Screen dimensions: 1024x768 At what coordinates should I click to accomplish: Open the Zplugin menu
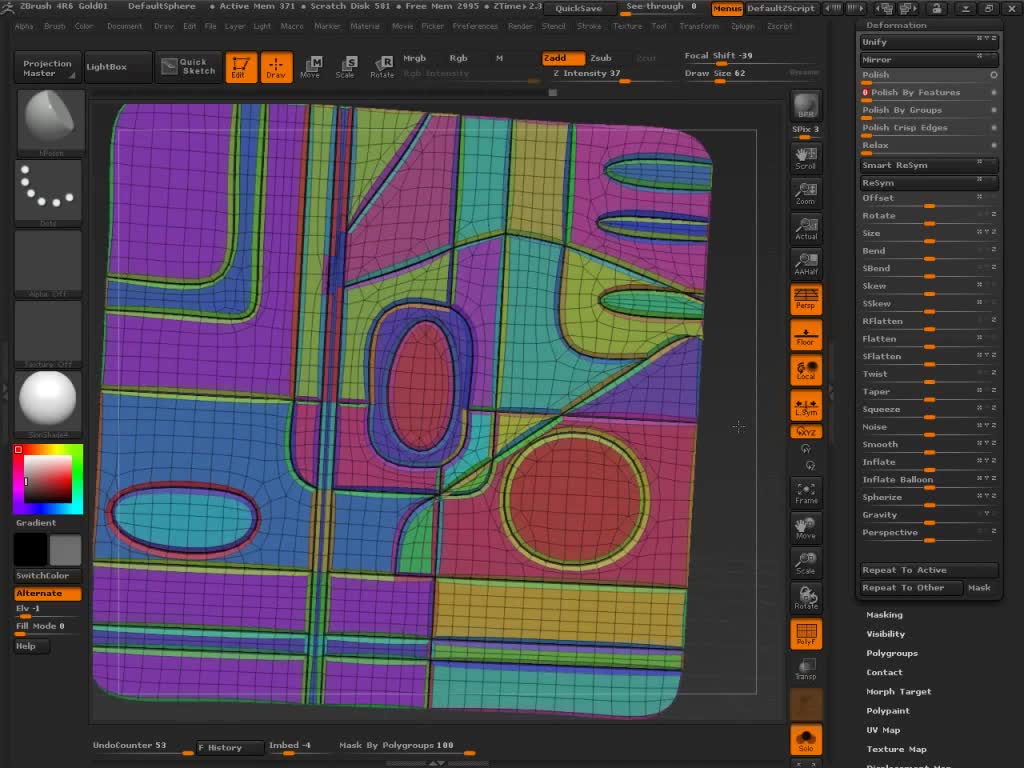743,26
